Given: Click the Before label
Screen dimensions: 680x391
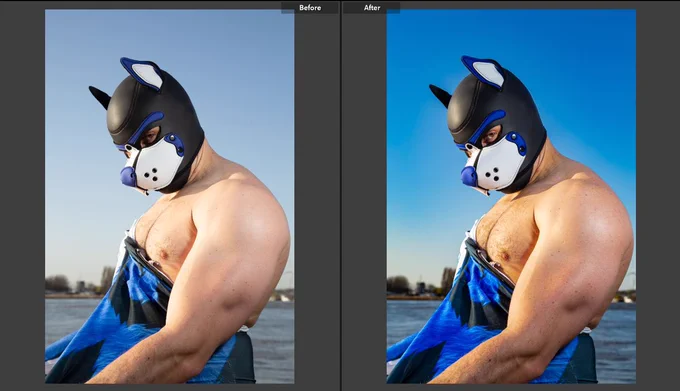Looking at the screenshot, I should coord(310,8).
